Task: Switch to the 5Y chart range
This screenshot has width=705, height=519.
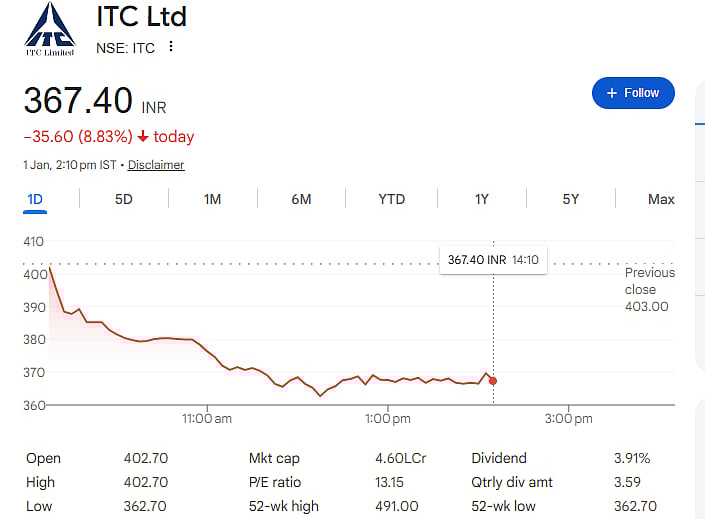Action: tap(570, 199)
